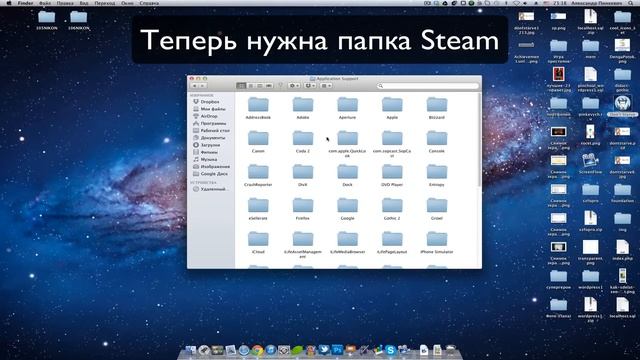This screenshot has width=640, height=360.
Task: Select the Blizzard folder
Action: tap(437, 108)
